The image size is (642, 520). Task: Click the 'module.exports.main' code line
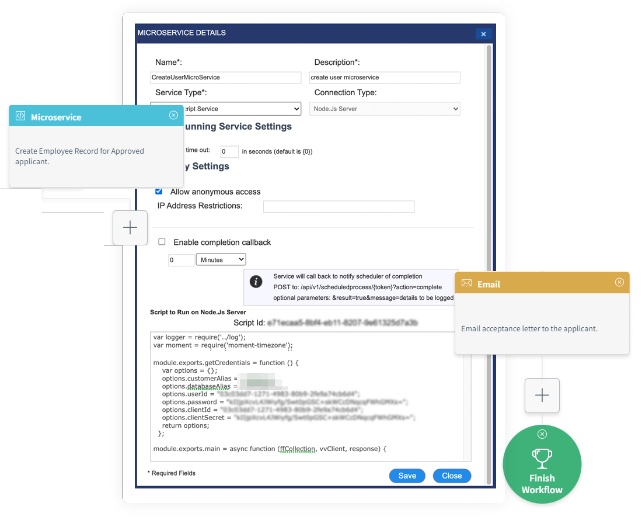269,449
